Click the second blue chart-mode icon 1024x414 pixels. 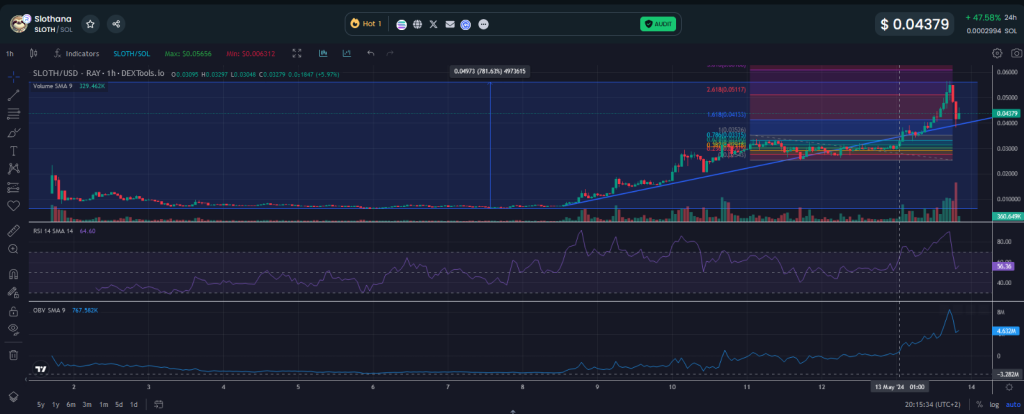[346, 54]
